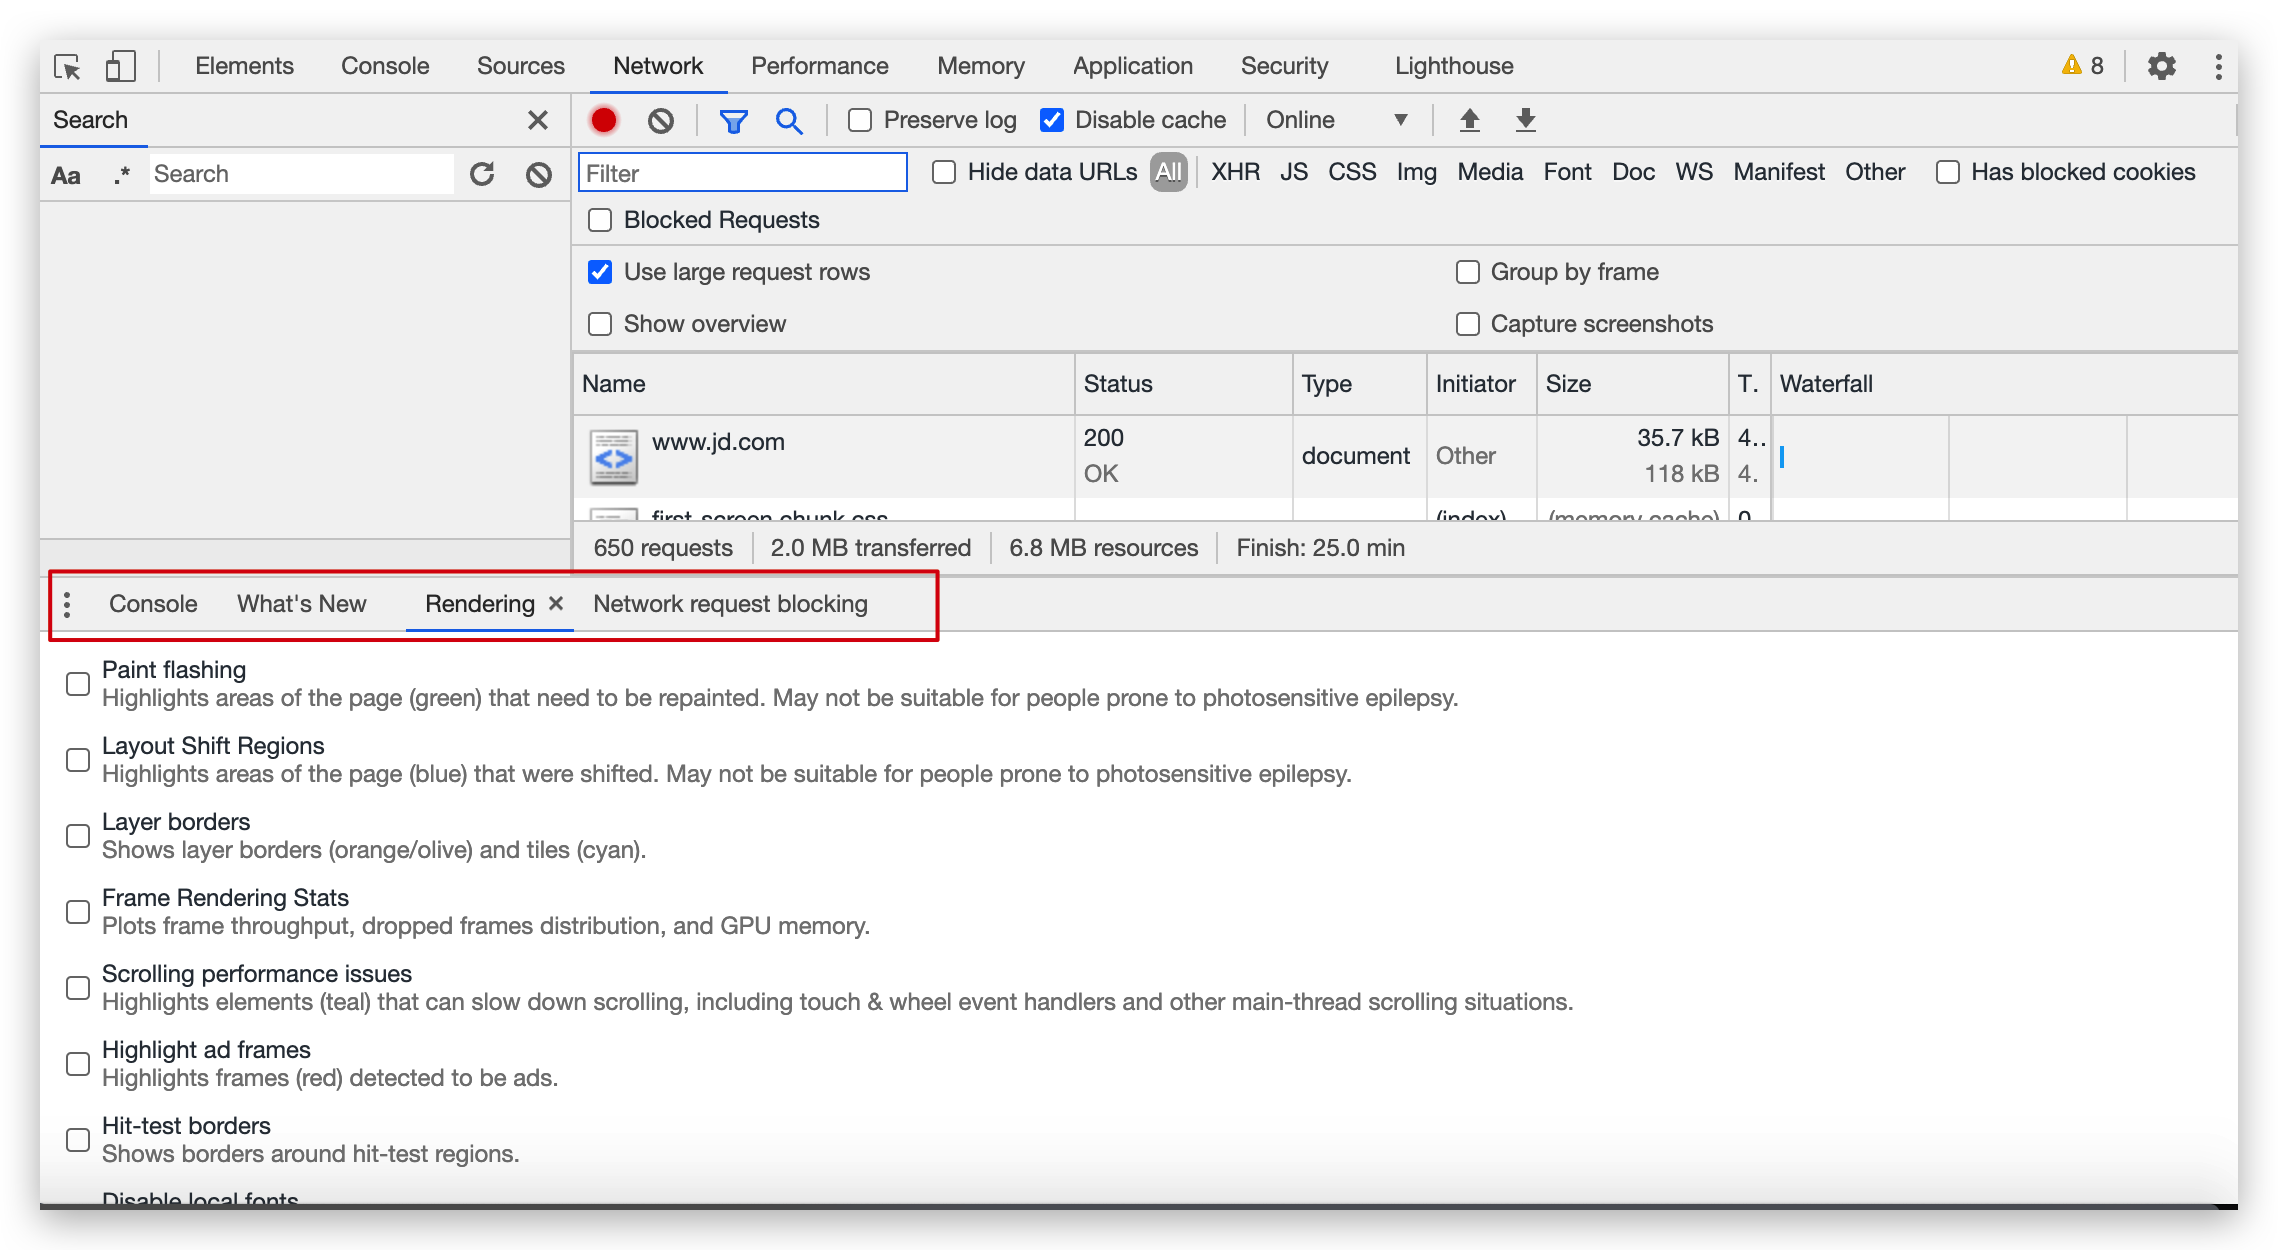Enable the Preserve log checkbox

(860, 120)
